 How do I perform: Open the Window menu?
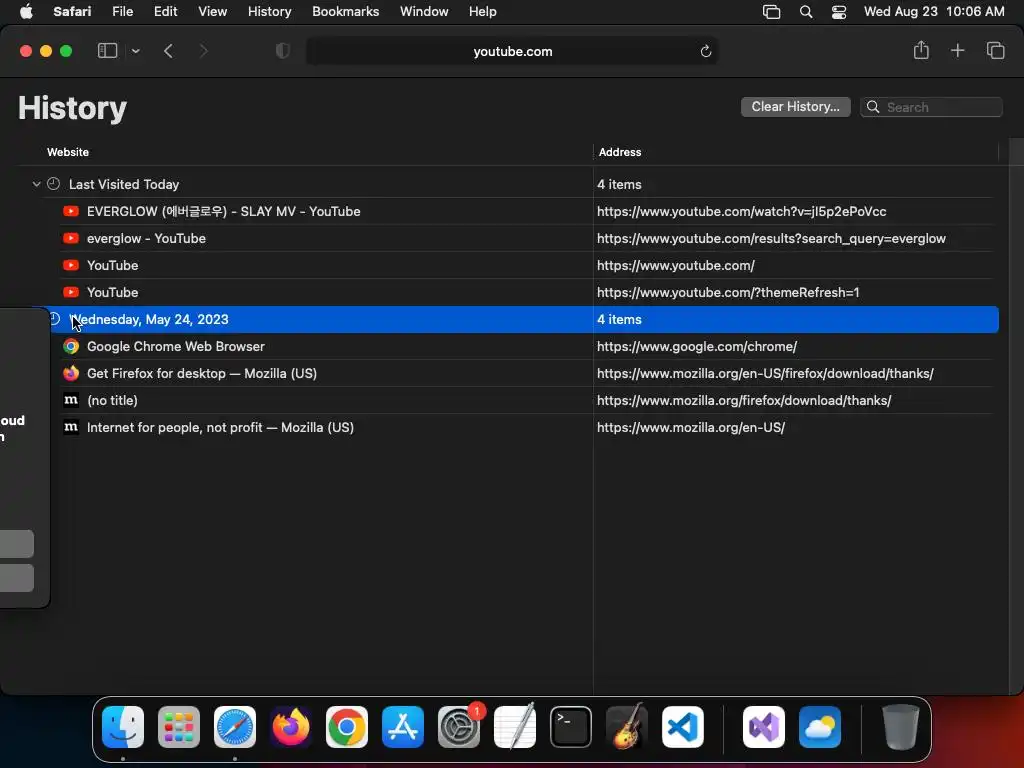click(x=424, y=12)
